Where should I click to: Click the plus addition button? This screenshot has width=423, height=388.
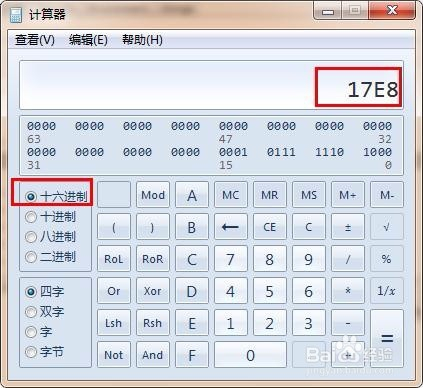click(x=348, y=355)
